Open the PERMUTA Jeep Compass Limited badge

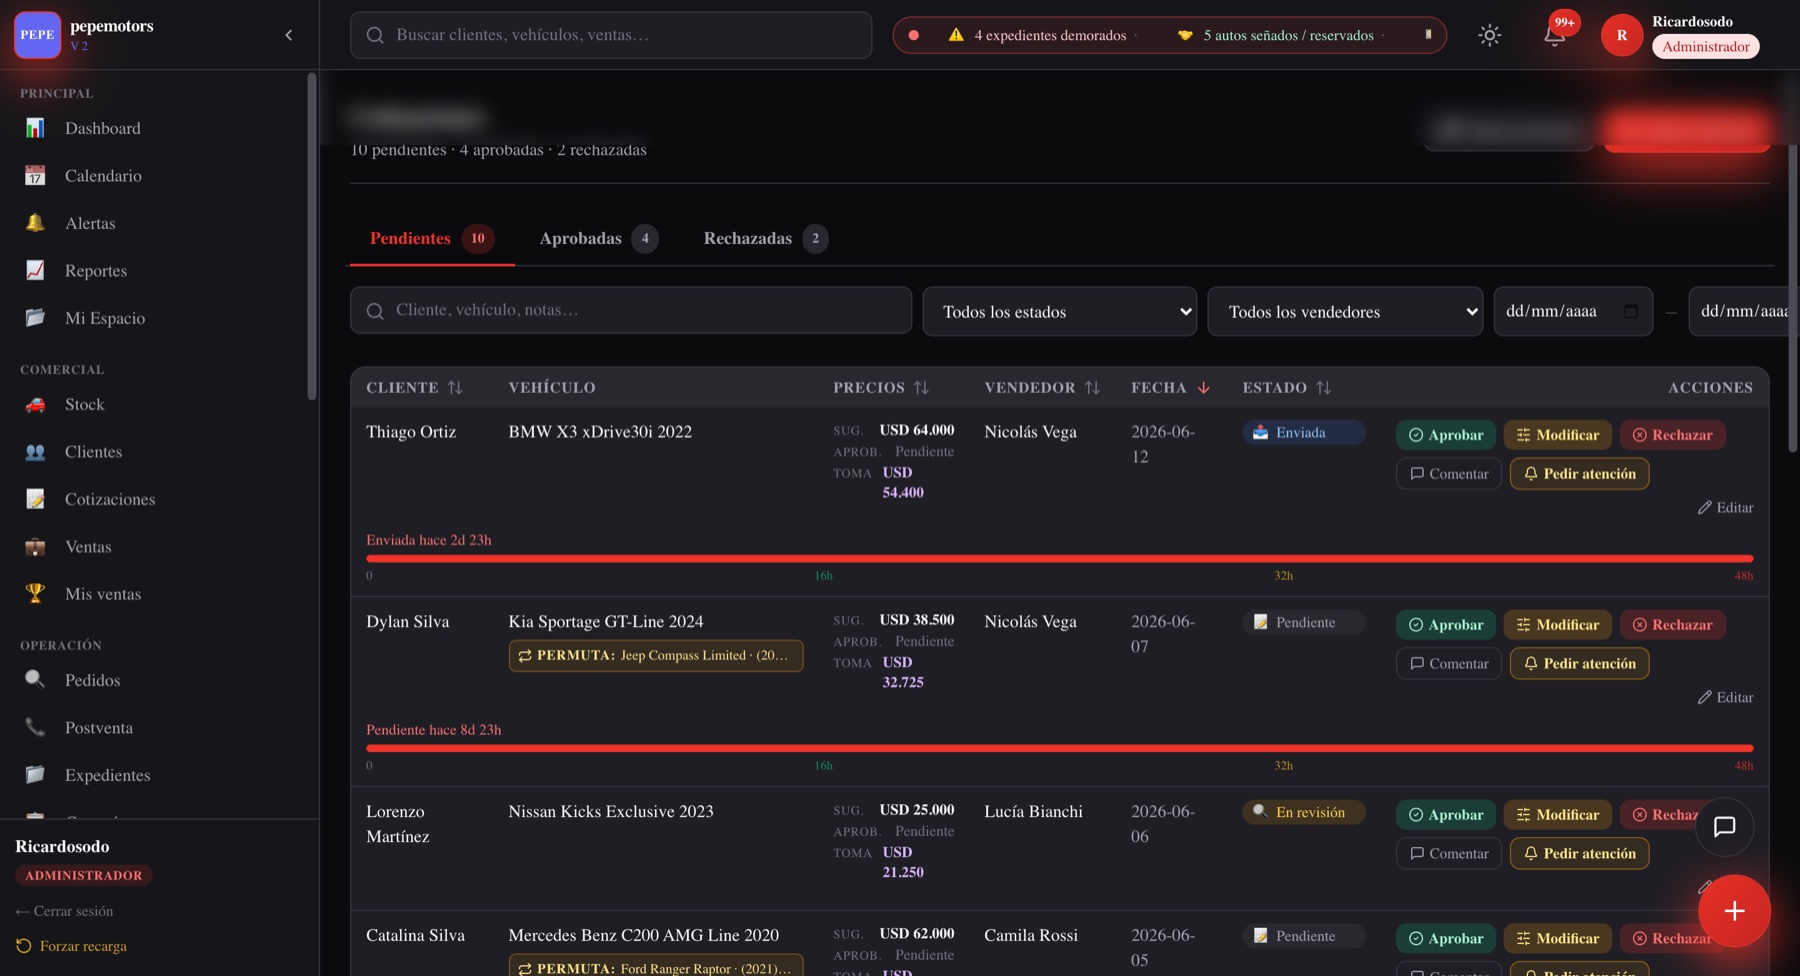(x=656, y=656)
